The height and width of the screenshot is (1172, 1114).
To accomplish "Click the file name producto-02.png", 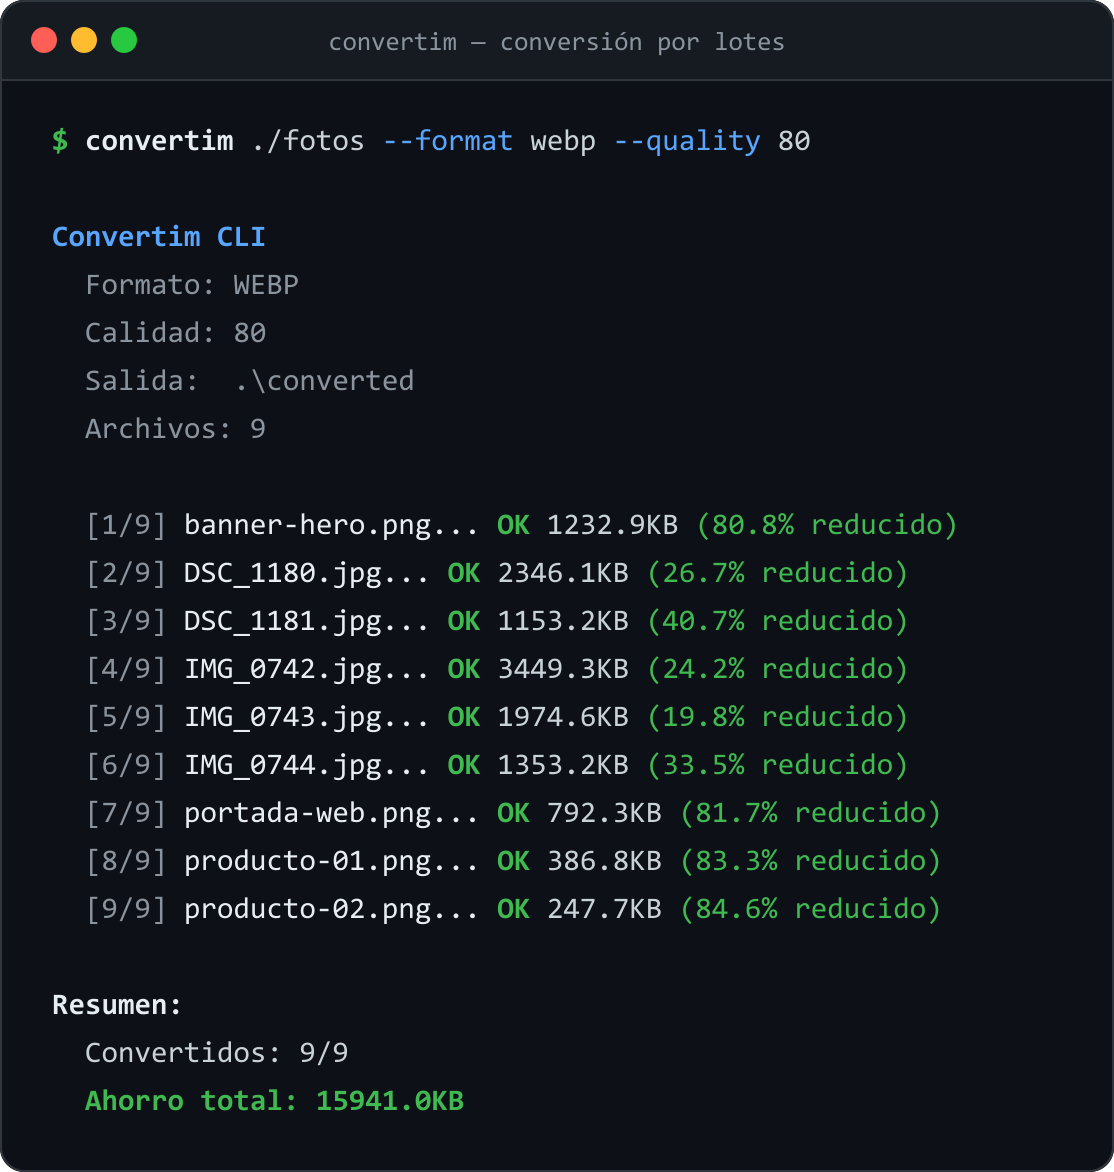I will click(x=308, y=908).
